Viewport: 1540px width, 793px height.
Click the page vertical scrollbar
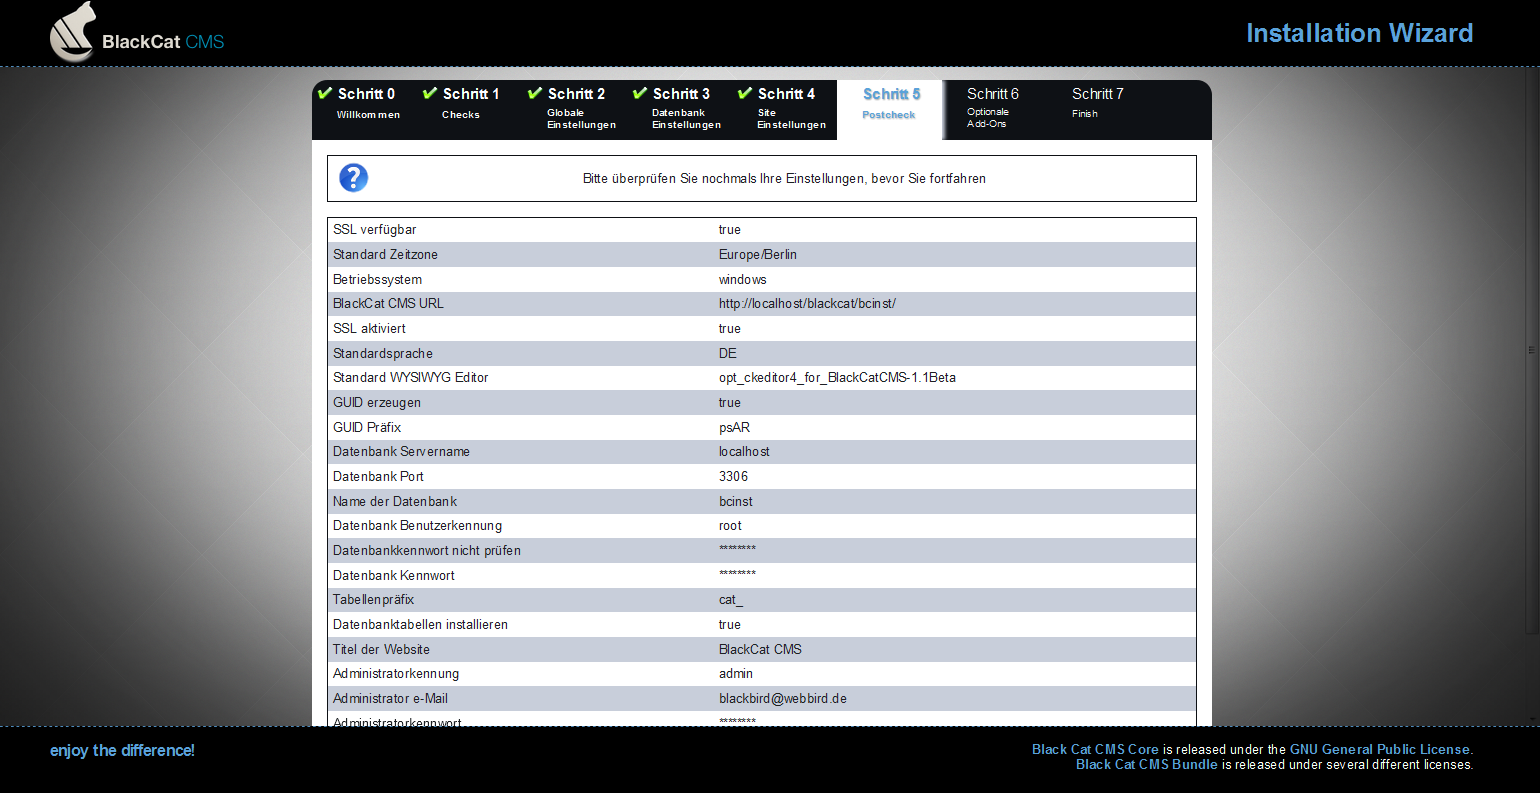click(1531, 350)
